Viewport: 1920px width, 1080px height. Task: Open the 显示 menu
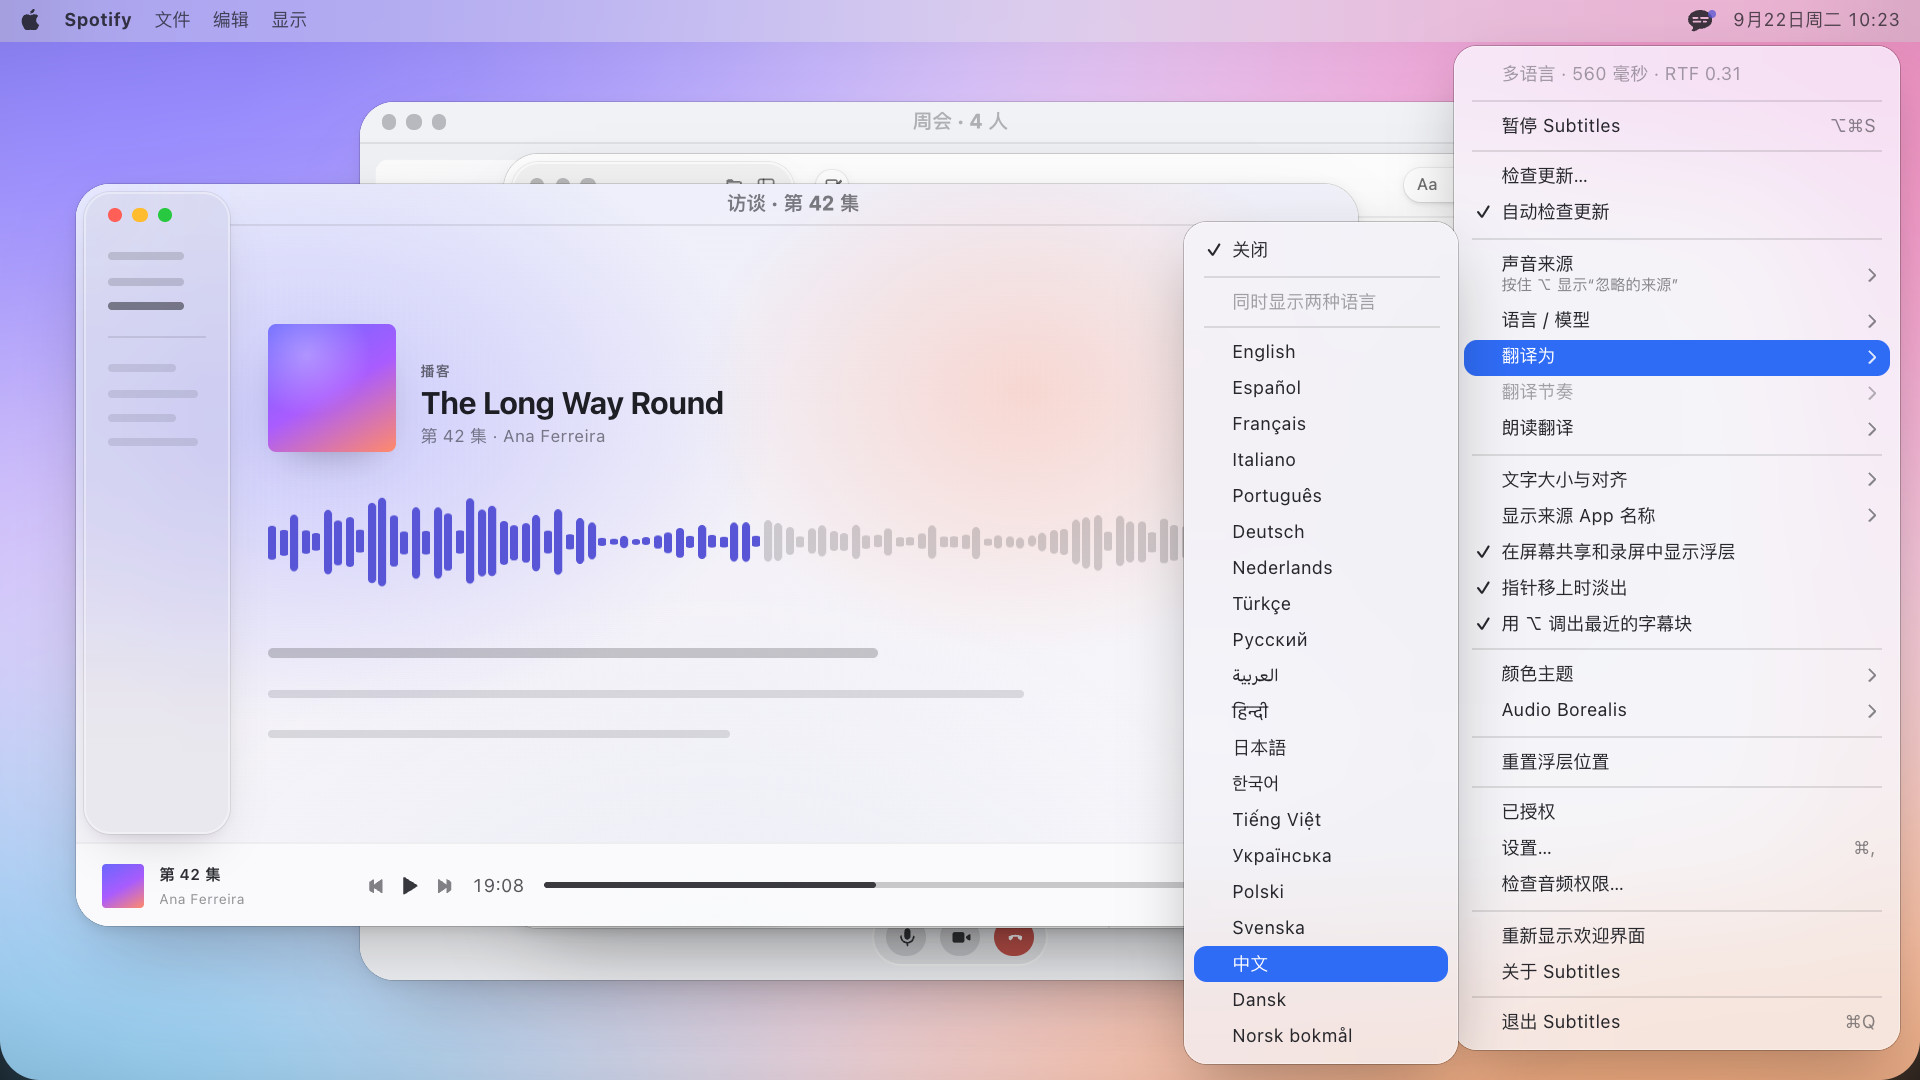[289, 20]
